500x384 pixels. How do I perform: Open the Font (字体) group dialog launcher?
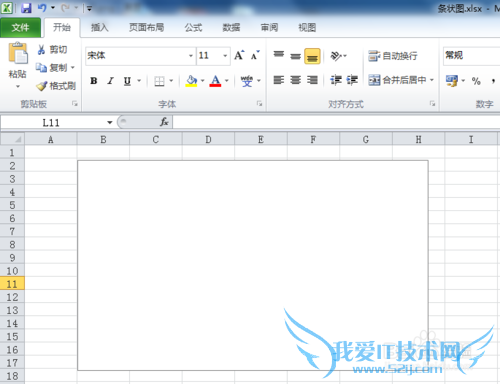coord(259,104)
